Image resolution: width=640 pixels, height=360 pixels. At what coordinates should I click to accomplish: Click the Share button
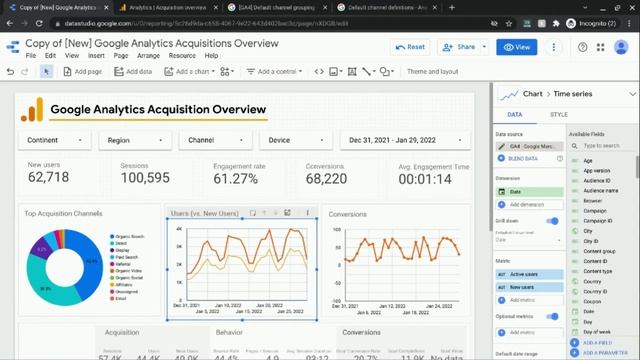pyautogui.click(x=459, y=47)
